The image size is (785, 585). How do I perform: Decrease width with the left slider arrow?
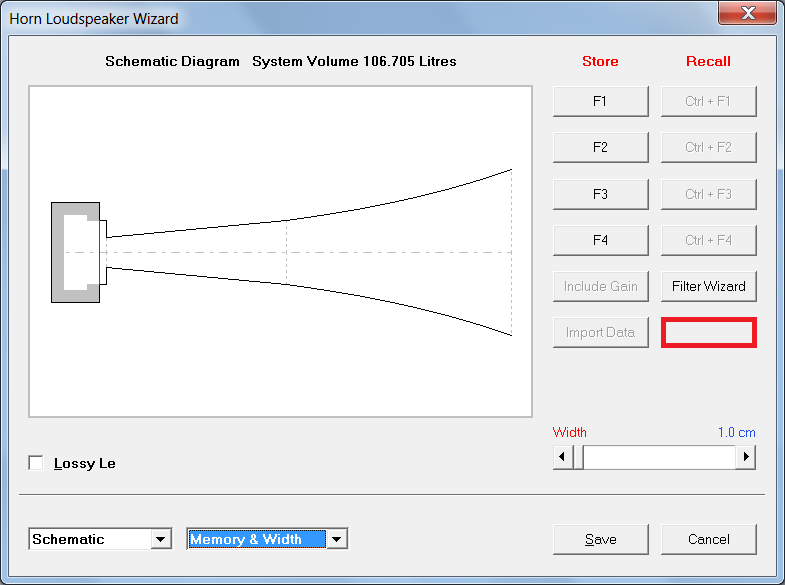pos(563,456)
